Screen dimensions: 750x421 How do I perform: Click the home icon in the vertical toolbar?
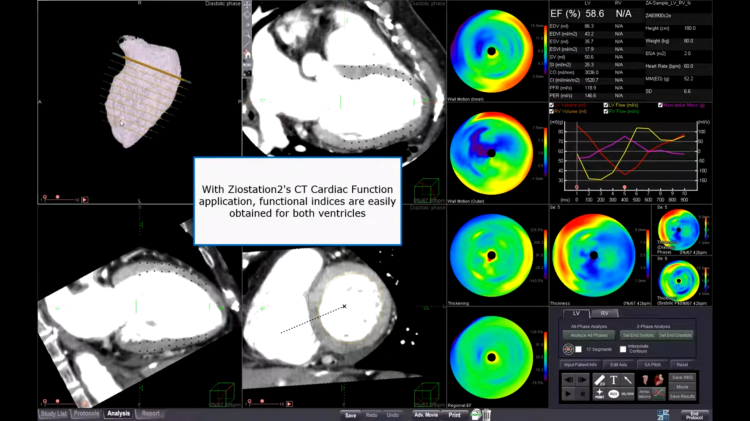(x=247, y=54)
